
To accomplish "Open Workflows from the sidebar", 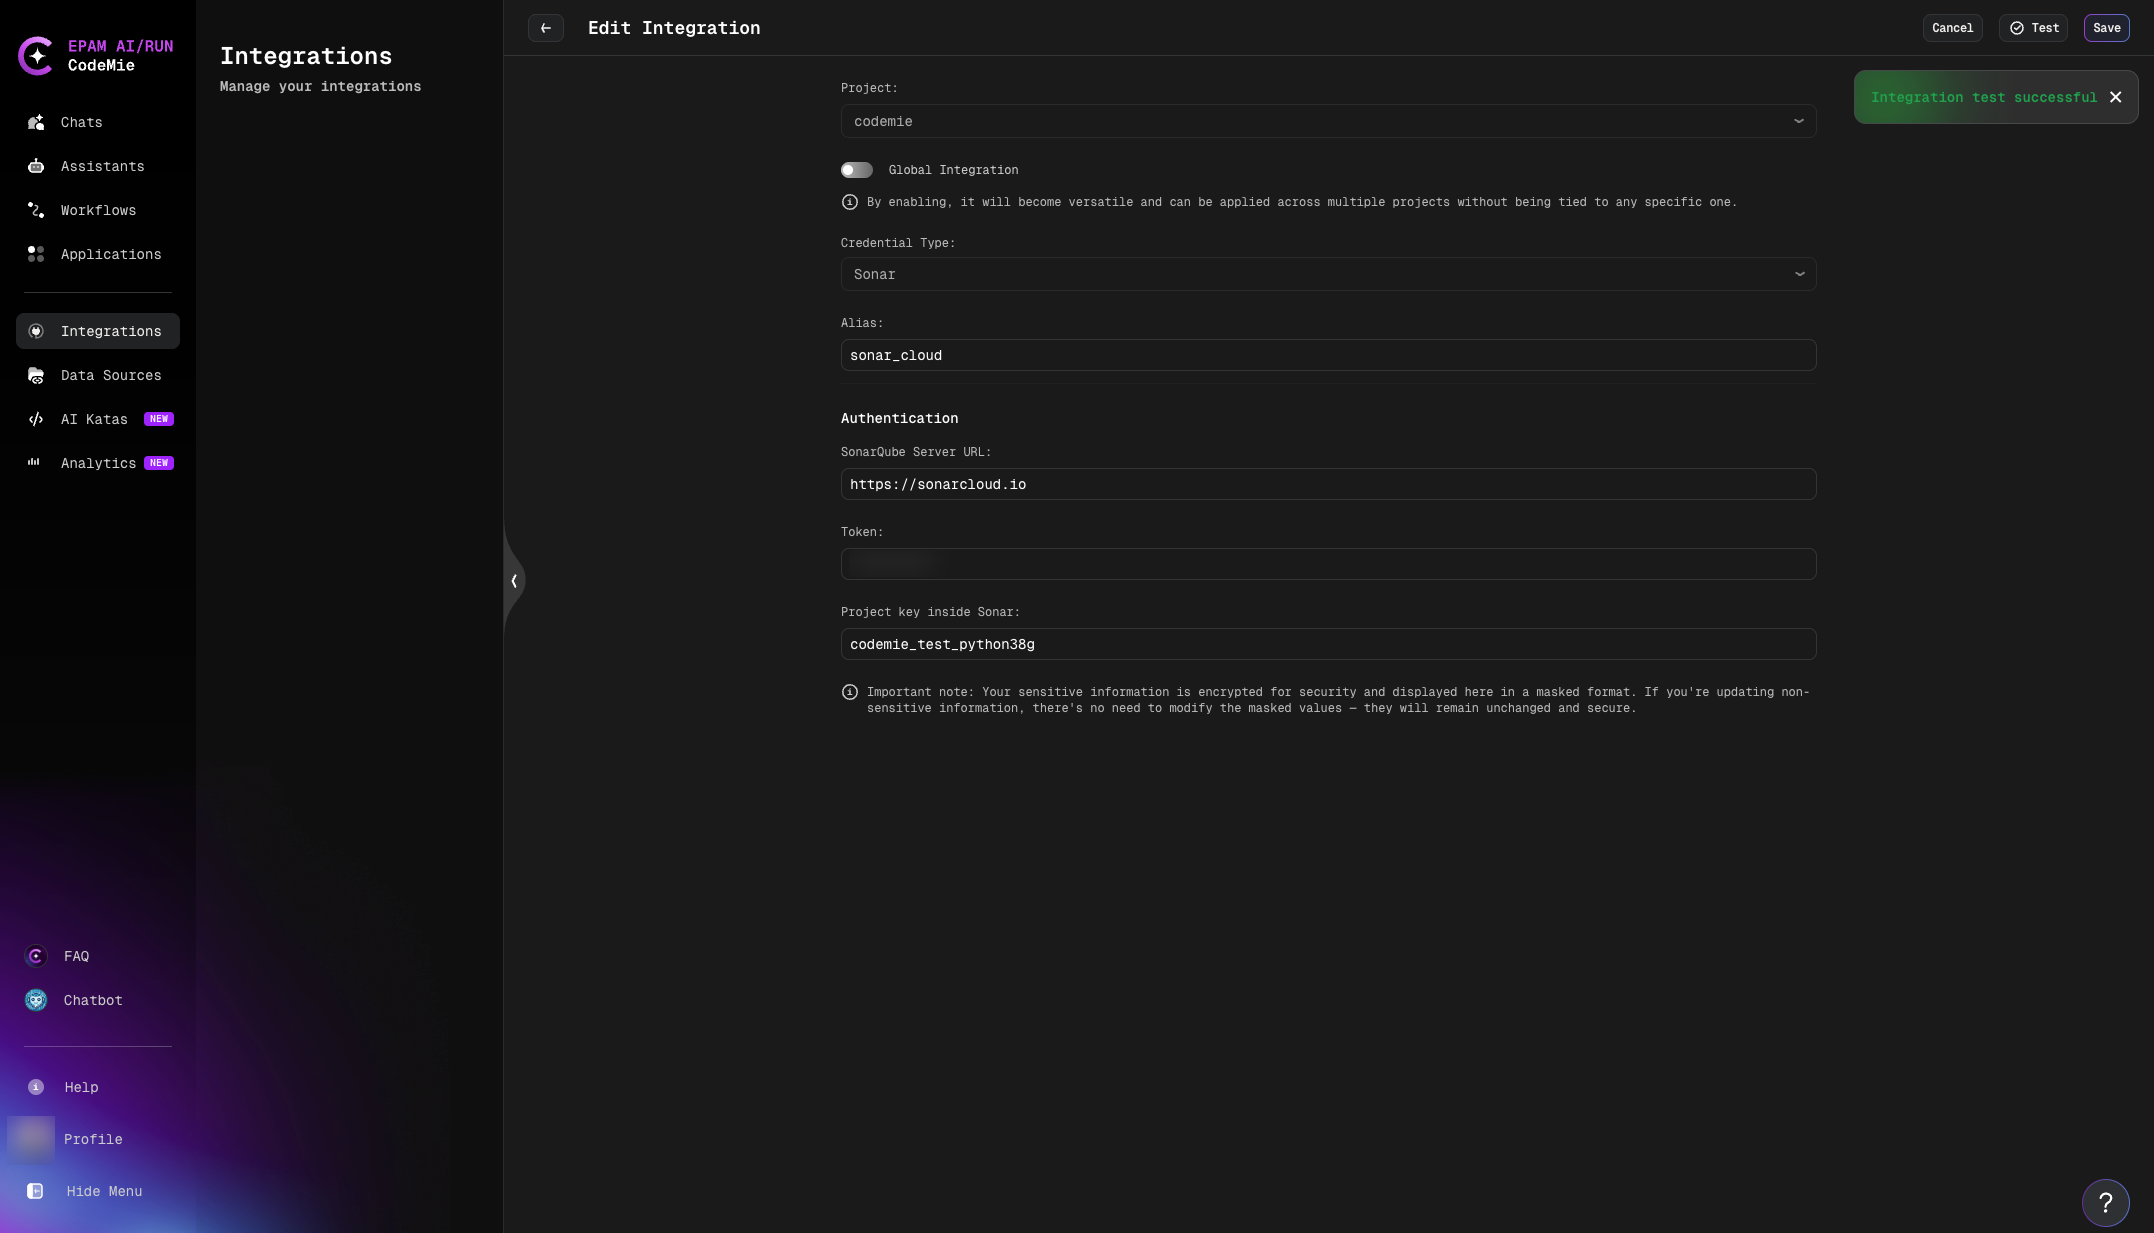I will click(x=98, y=210).
